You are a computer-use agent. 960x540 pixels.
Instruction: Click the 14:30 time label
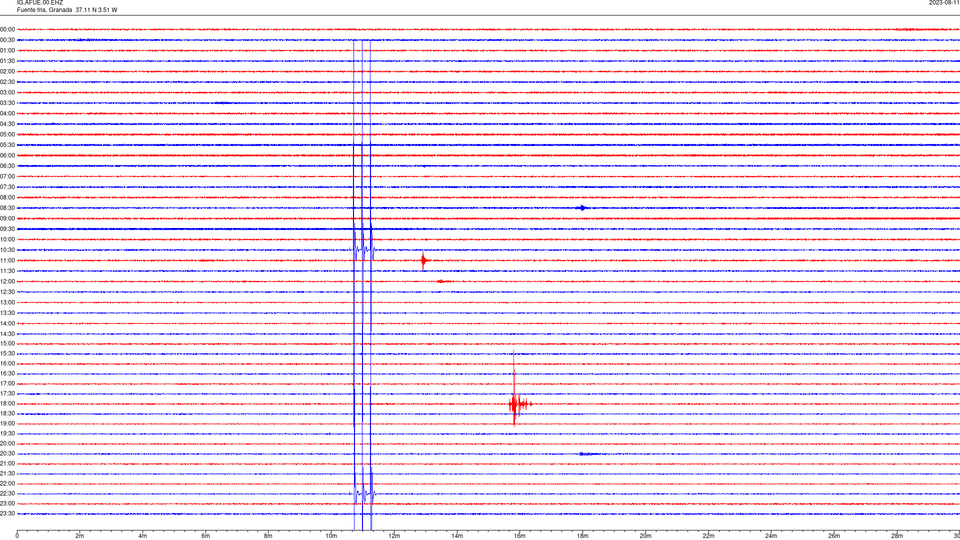coord(7,334)
